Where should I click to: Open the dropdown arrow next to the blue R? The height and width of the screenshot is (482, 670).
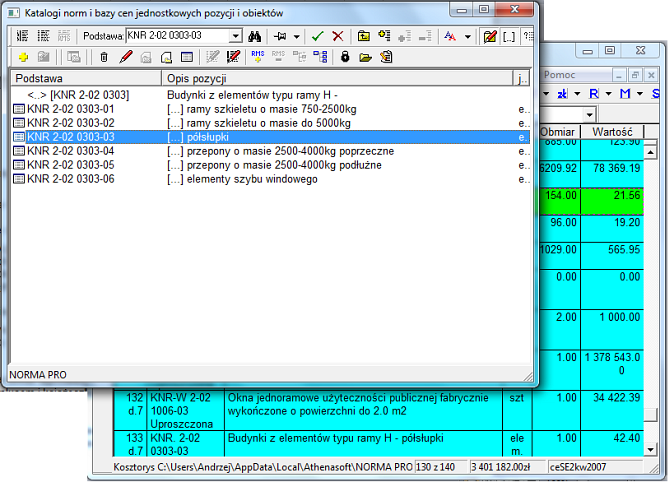607,94
